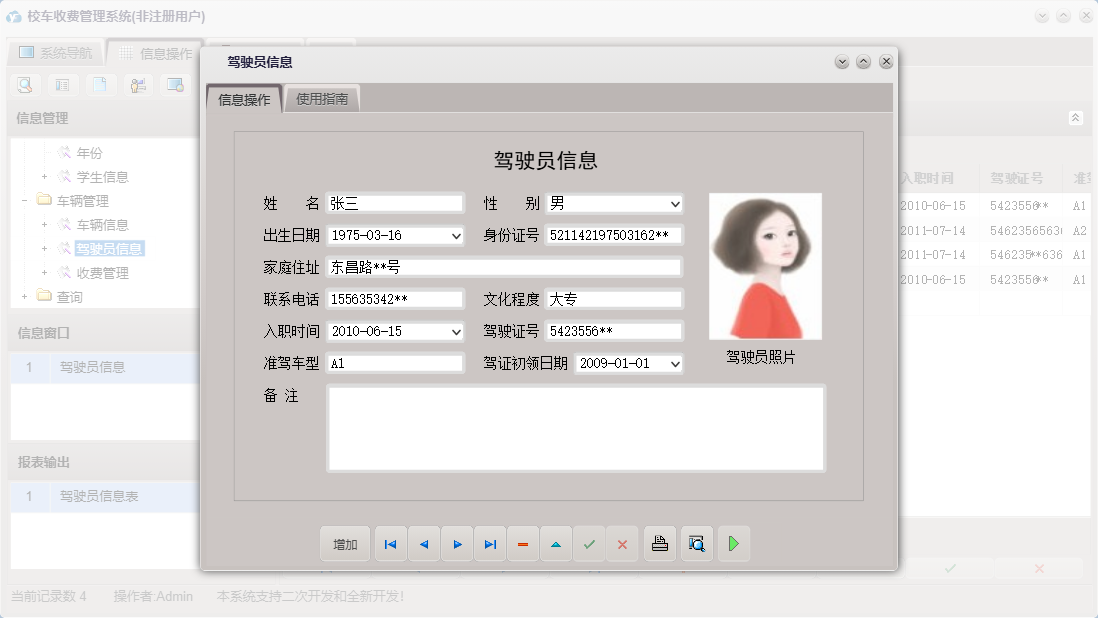This screenshot has width=1098, height=618.
Task: Select the search document icon in the toolbar
Action: point(25,85)
